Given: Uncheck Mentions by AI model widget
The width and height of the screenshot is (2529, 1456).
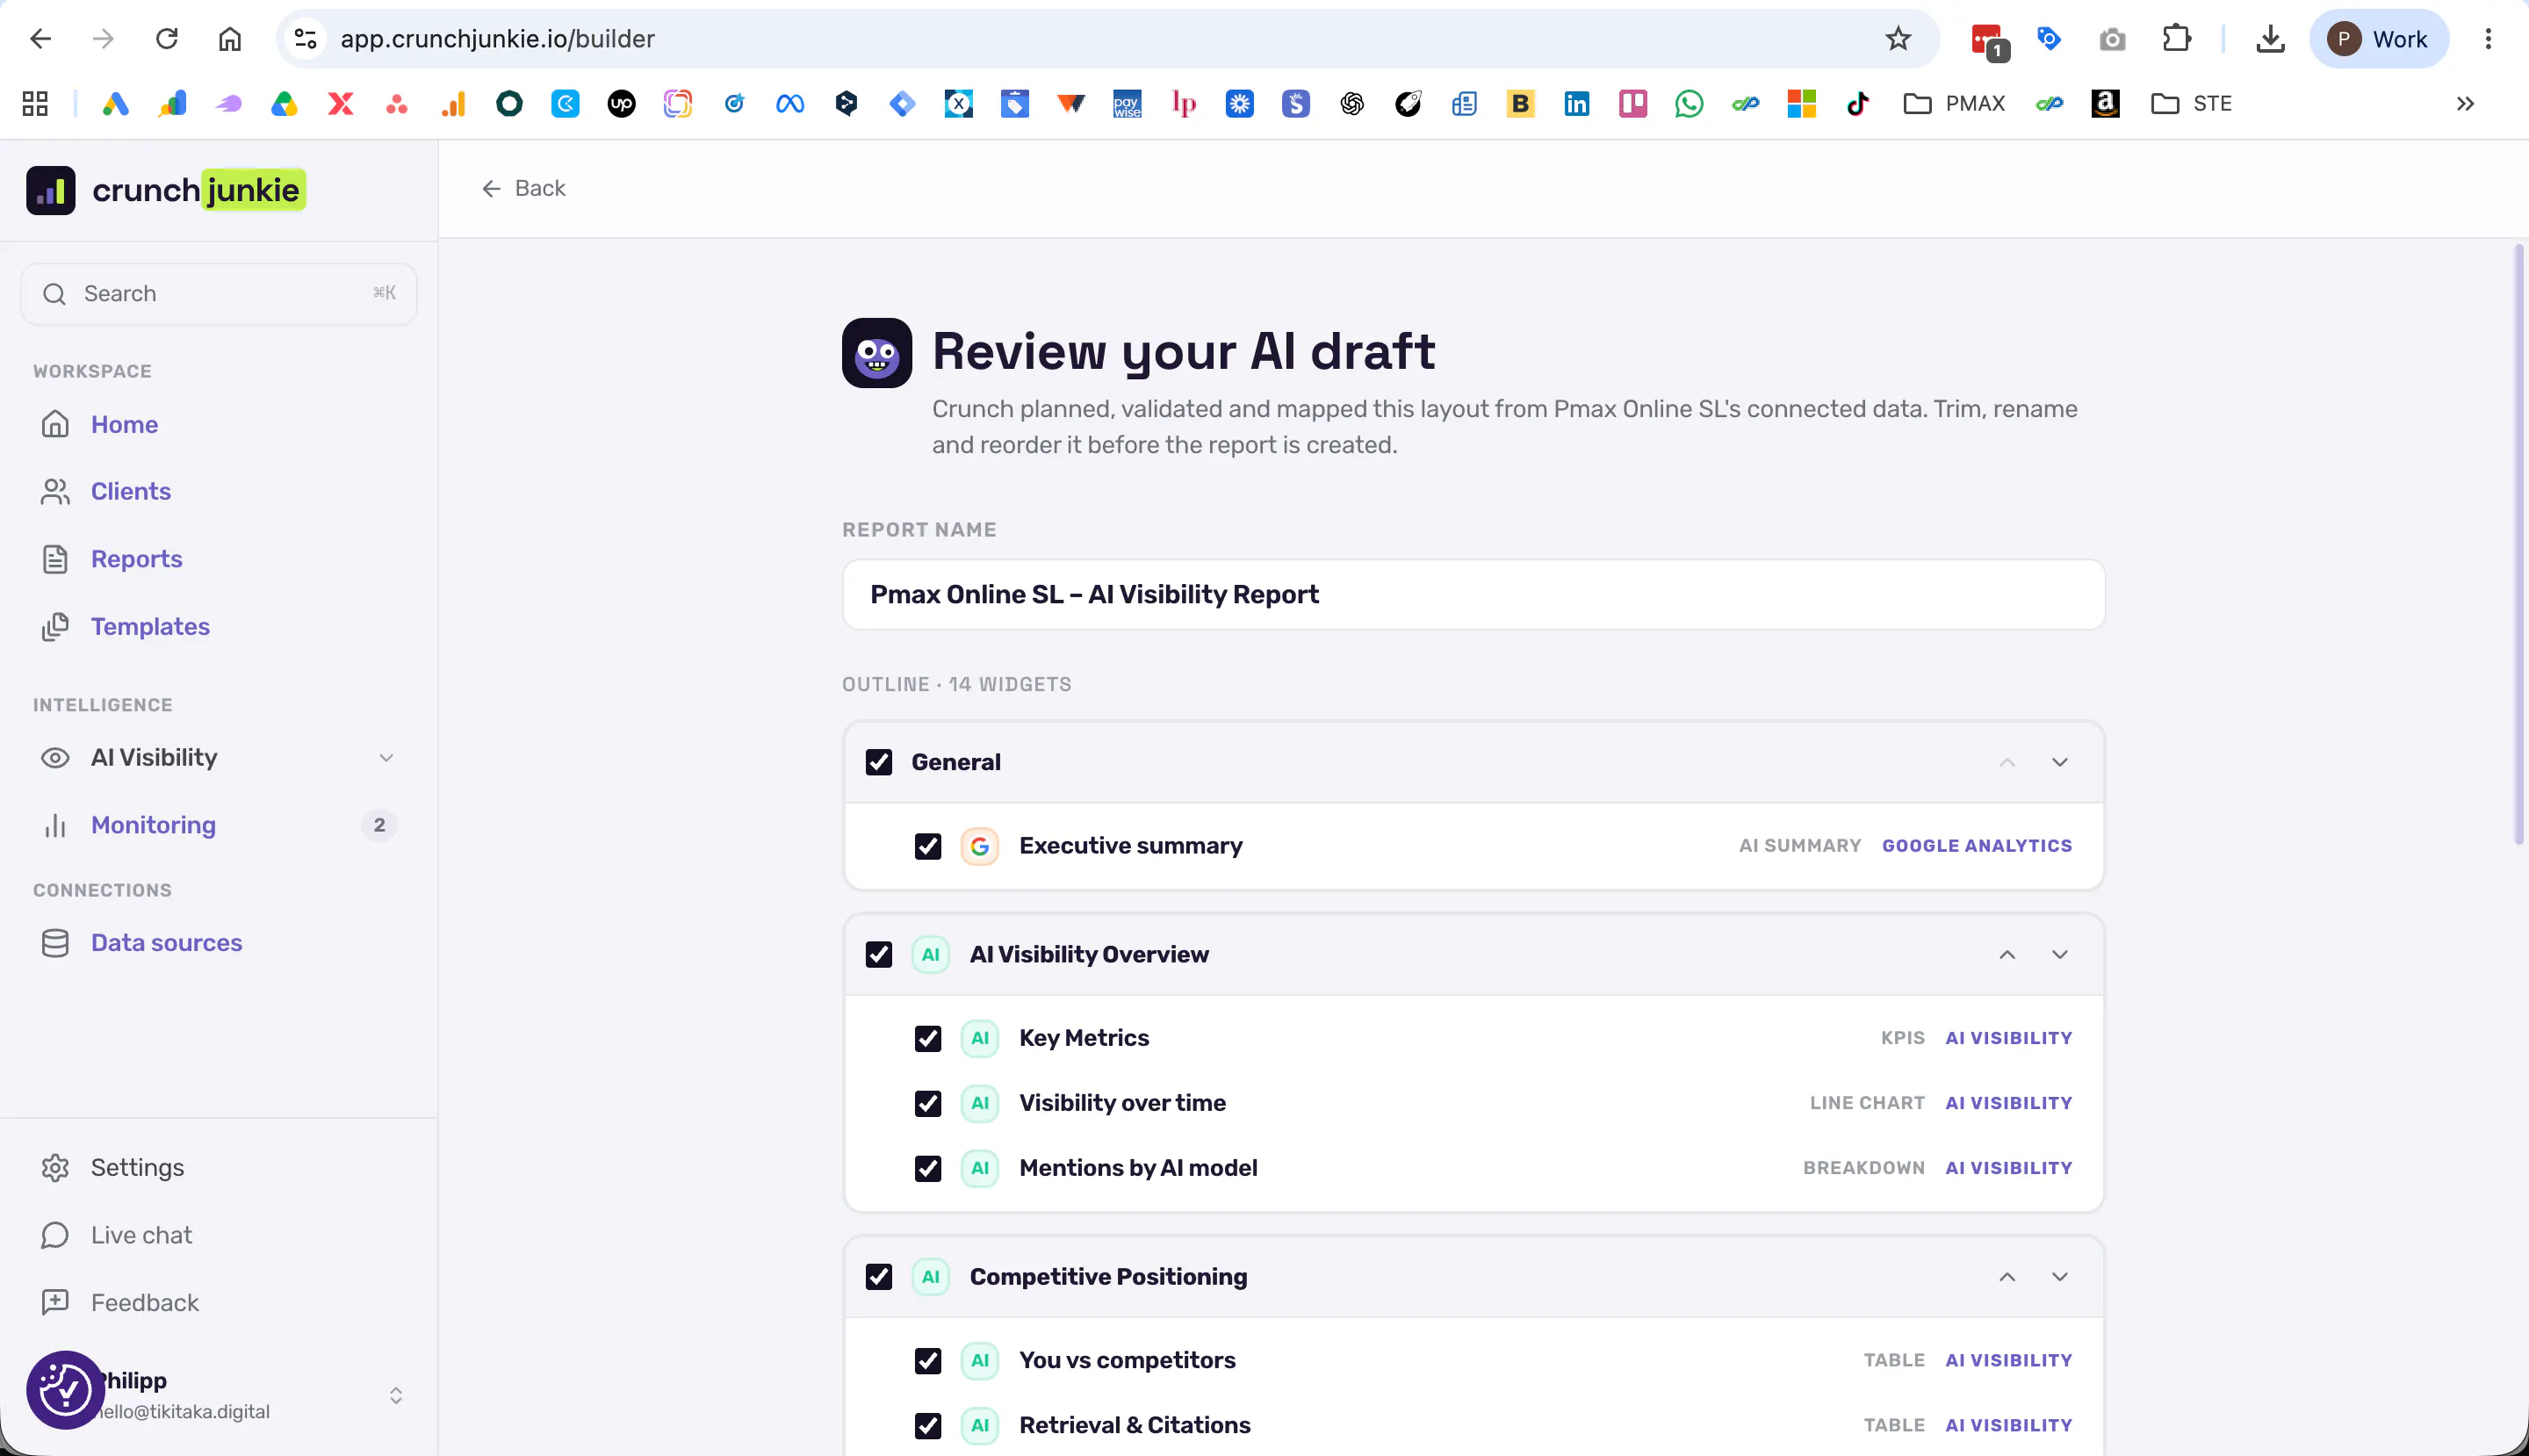Looking at the screenshot, I should point(928,1168).
